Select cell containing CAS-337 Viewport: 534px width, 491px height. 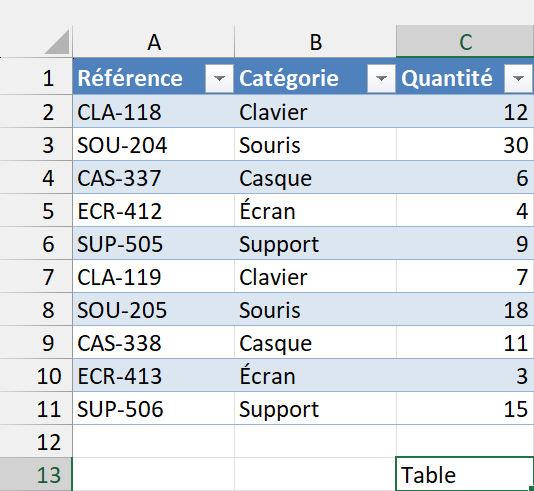pos(154,178)
